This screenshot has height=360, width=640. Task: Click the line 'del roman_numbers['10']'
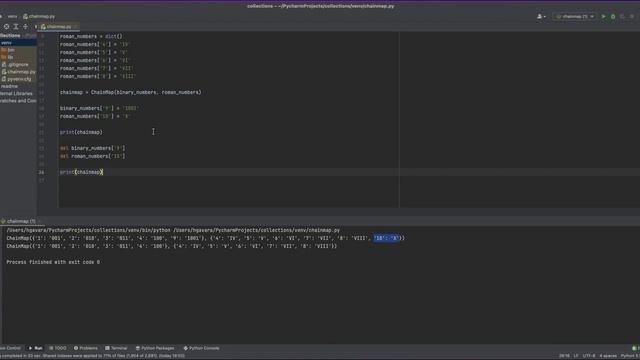(x=92, y=156)
